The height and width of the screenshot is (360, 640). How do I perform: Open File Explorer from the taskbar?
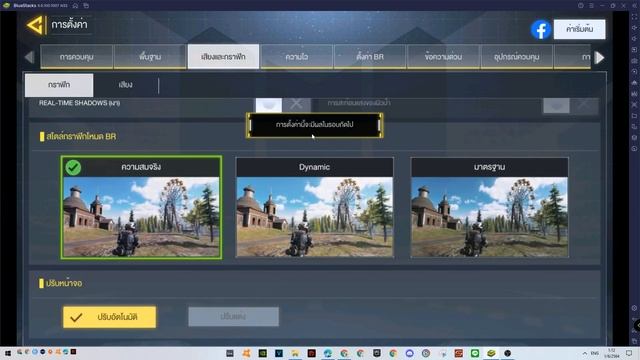295,353
